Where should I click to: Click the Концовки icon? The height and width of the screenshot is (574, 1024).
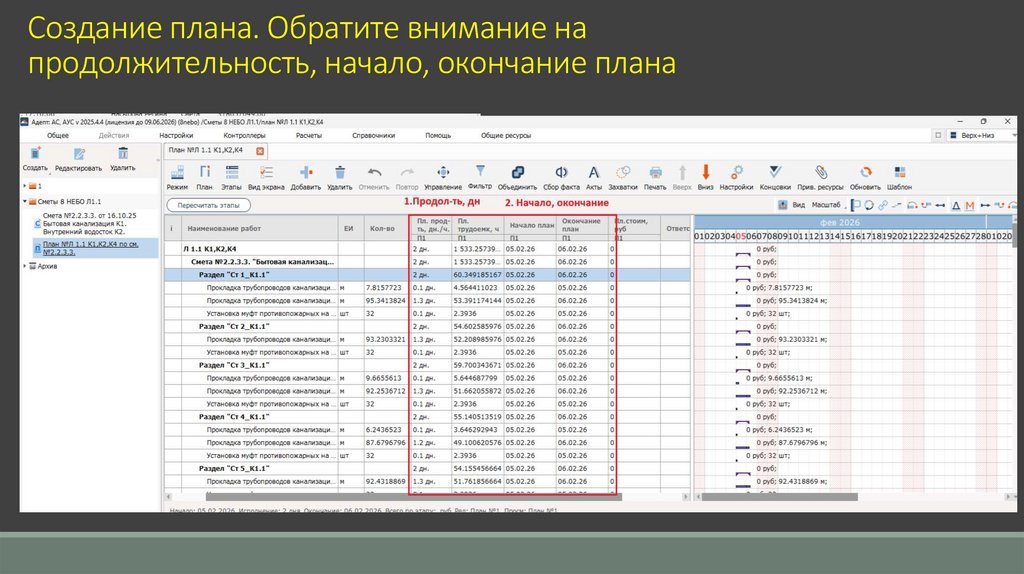[x=775, y=172]
